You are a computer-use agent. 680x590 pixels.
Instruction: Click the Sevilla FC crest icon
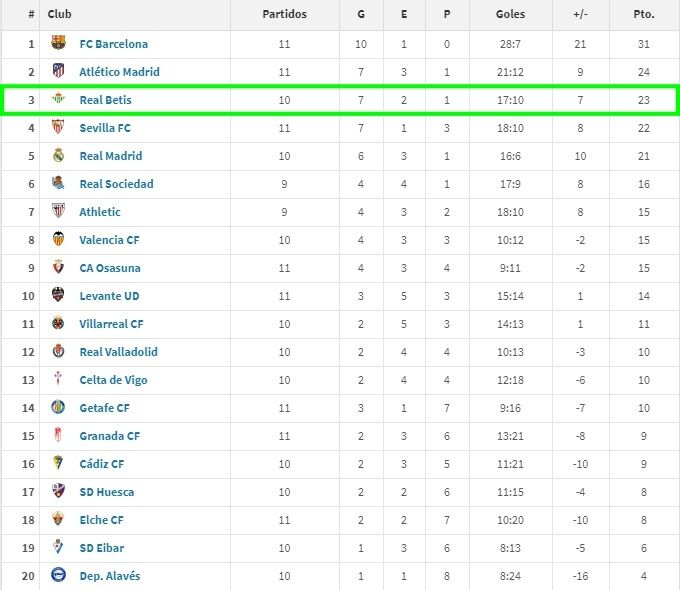[x=58, y=128]
